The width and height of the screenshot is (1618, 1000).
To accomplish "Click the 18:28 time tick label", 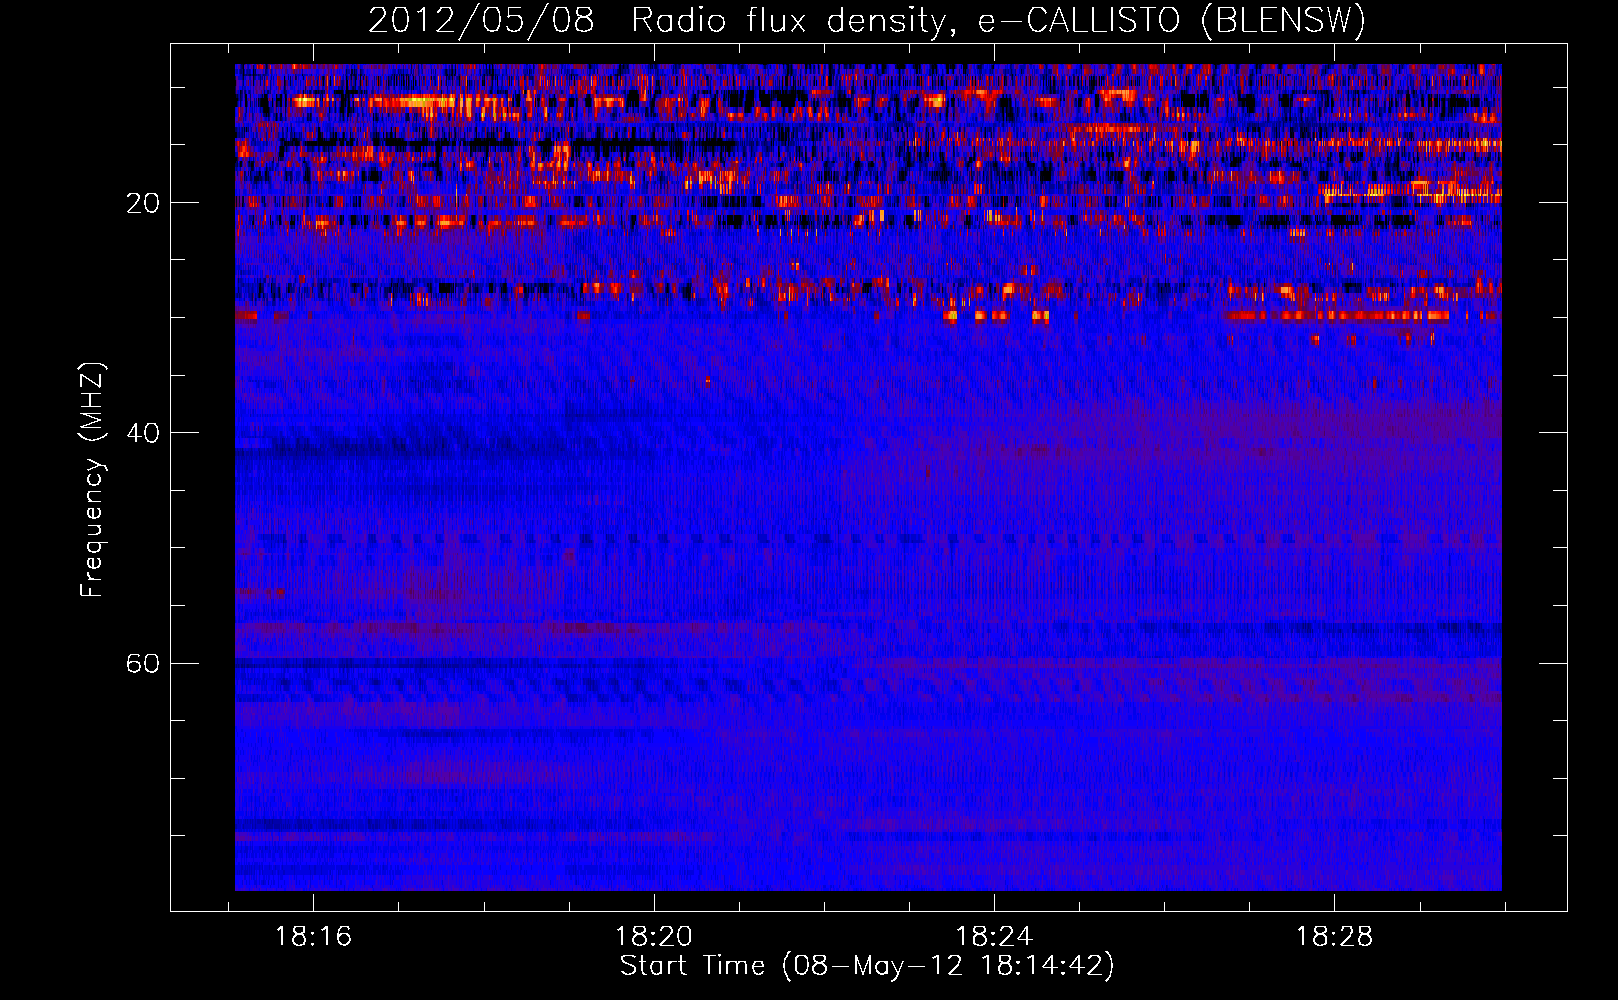I will [x=1334, y=937].
